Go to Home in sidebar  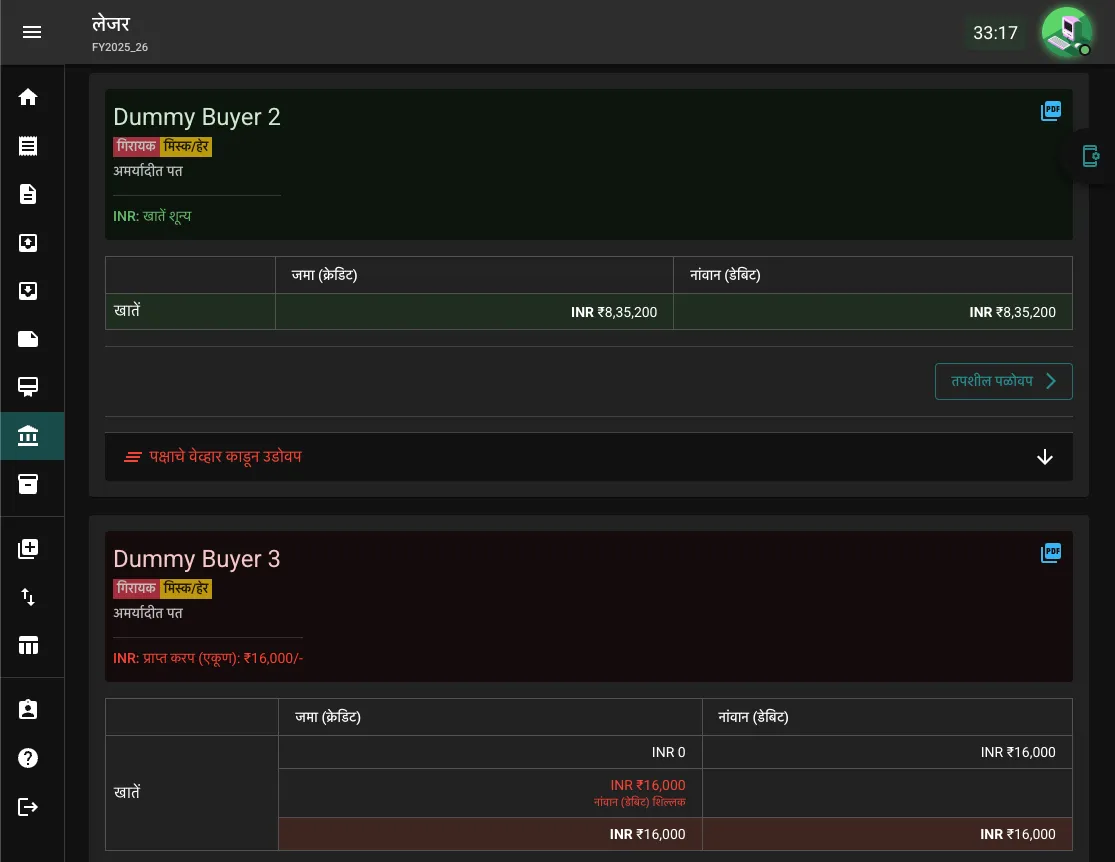(28, 97)
